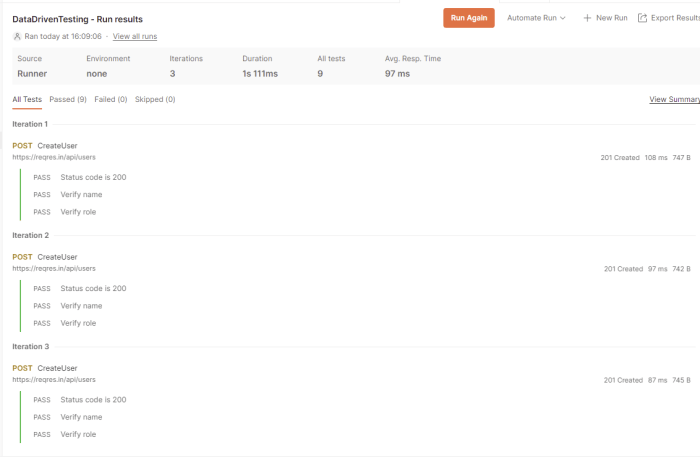Click the plus icon for New Run
This screenshot has height=461, width=700.
tap(587, 18)
